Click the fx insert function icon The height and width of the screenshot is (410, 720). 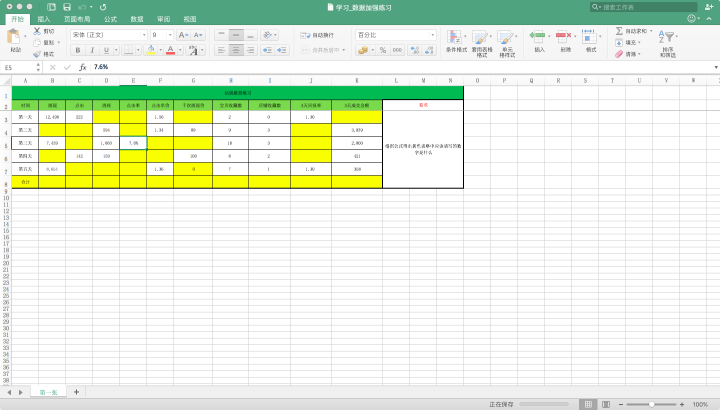coord(83,67)
